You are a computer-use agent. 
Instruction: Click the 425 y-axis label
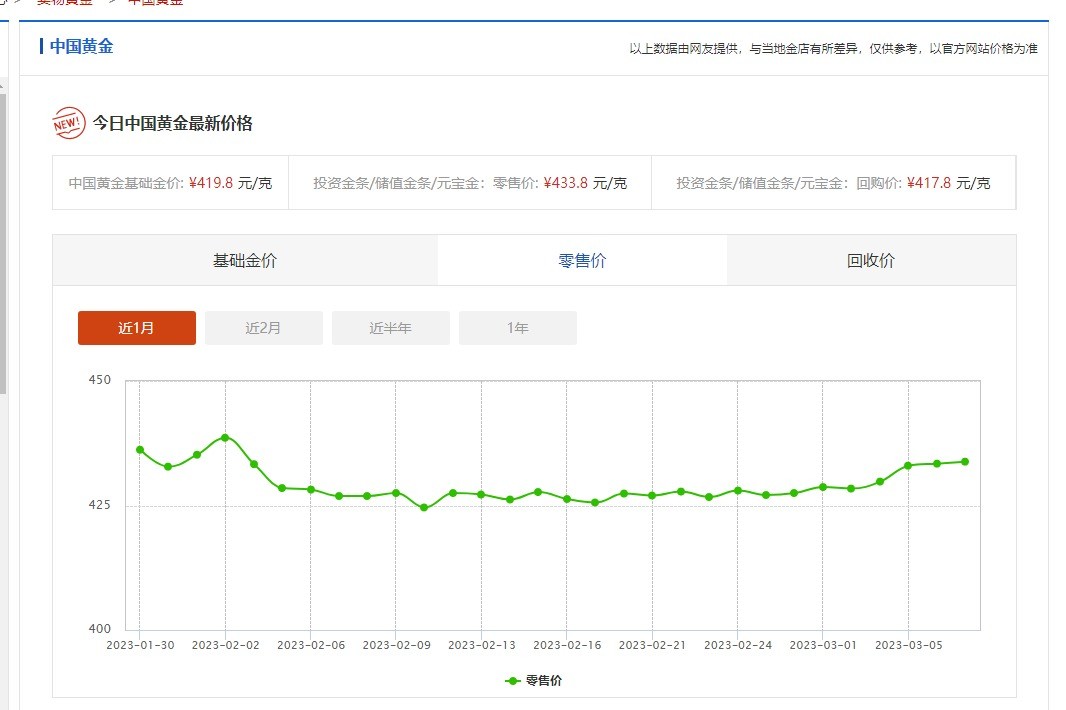99,505
